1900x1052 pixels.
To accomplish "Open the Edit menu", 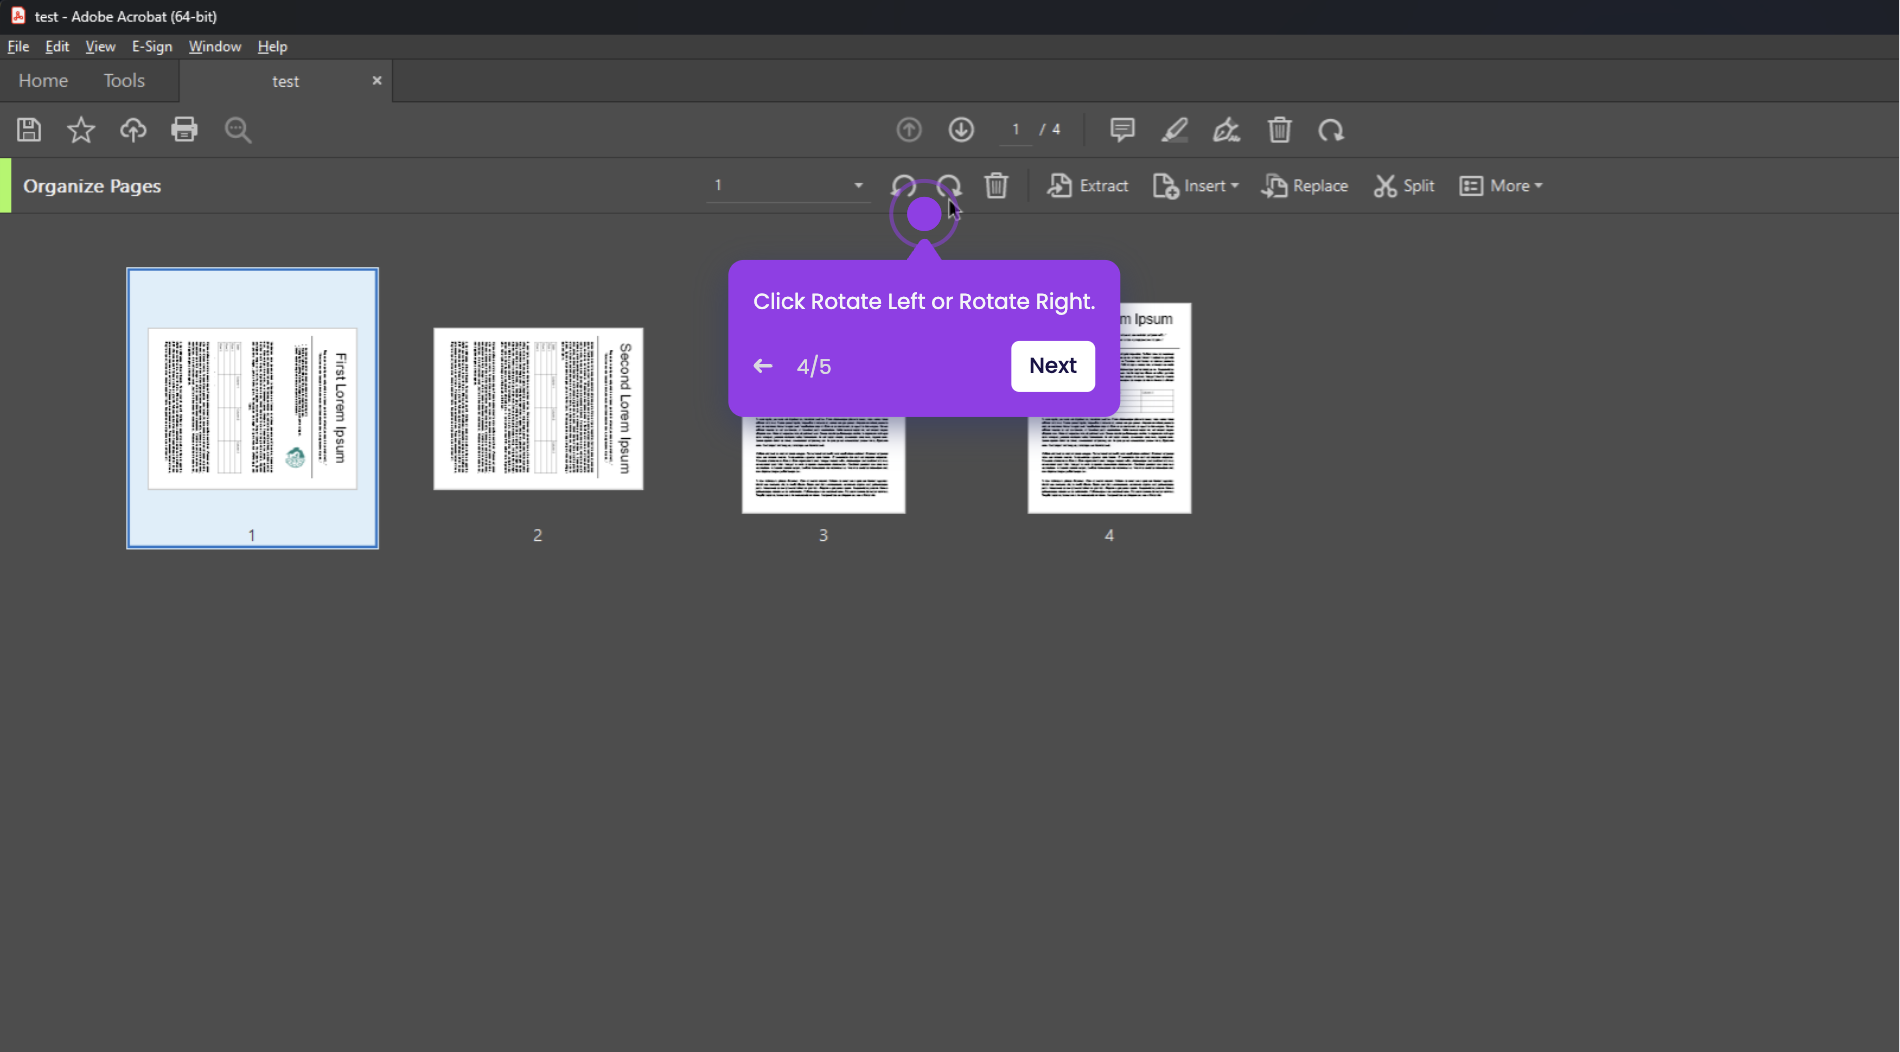I will (x=57, y=46).
